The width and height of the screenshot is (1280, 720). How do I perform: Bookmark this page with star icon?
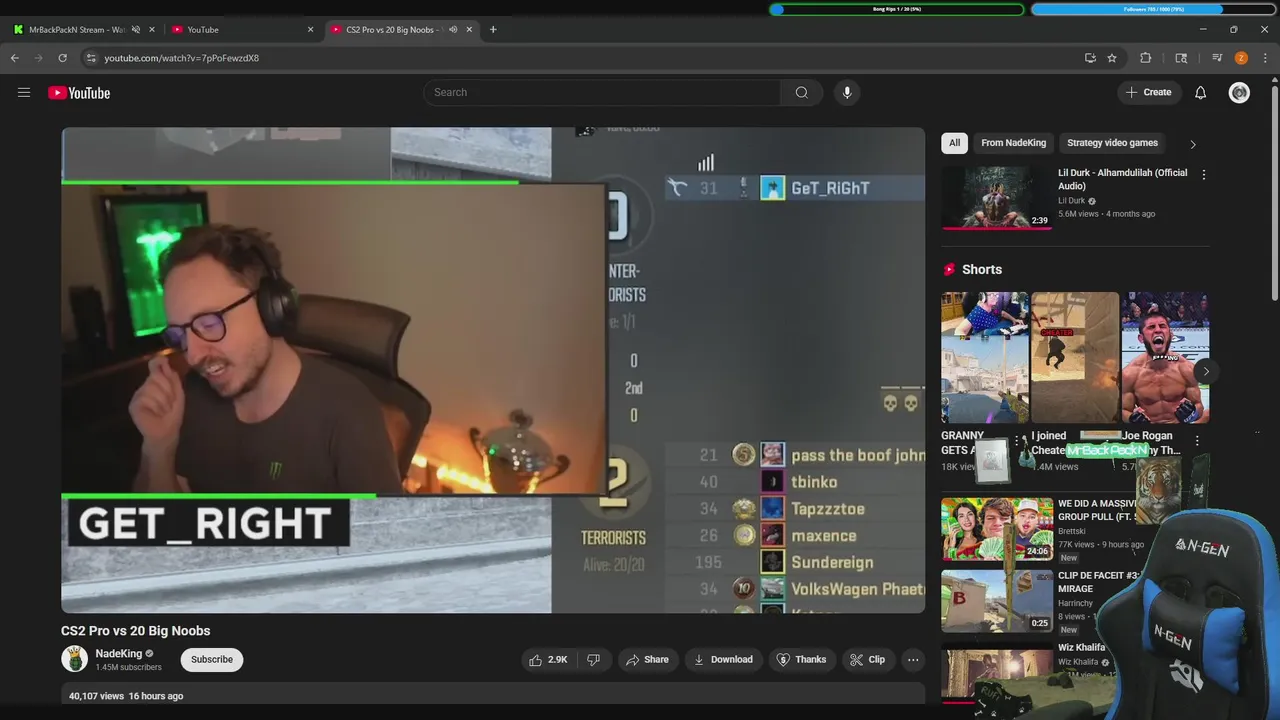click(1112, 58)
